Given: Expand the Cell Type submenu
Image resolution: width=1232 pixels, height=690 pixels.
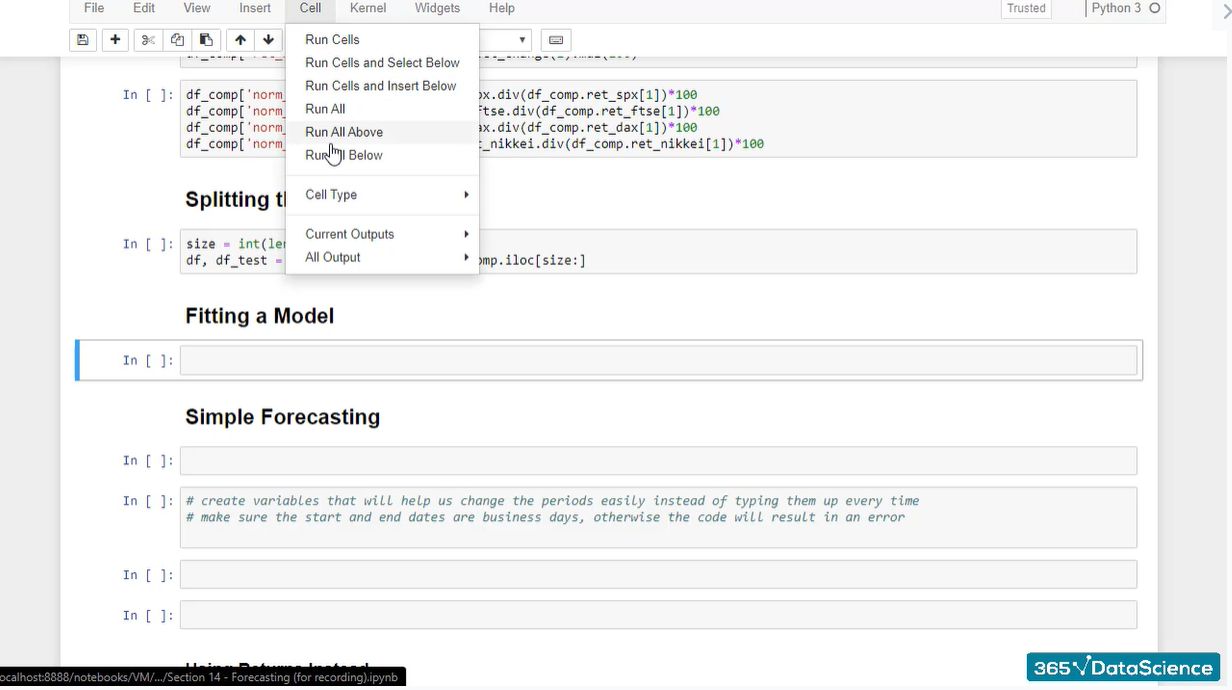Looking at the screenshot, I should [x=385, y=195].
